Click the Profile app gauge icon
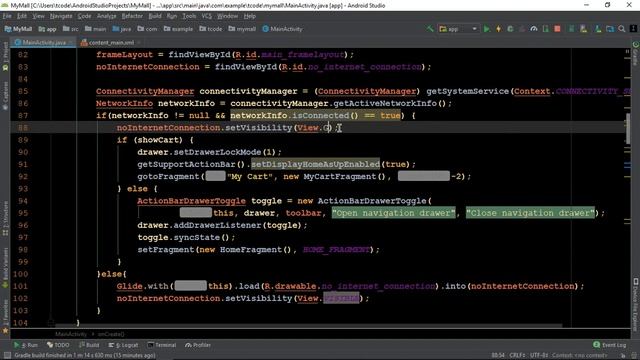 coord(534,29)
